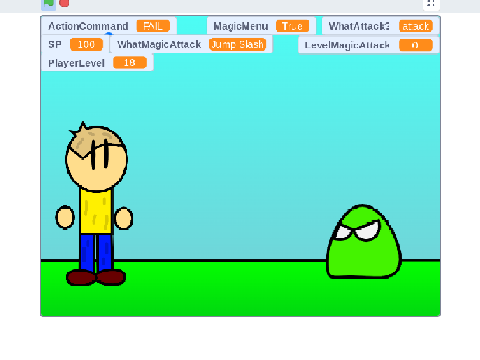Click the ActionCommand variable label
Image resolution: width=480 pixels, height=360 pixels.
[x=88, y=26]
